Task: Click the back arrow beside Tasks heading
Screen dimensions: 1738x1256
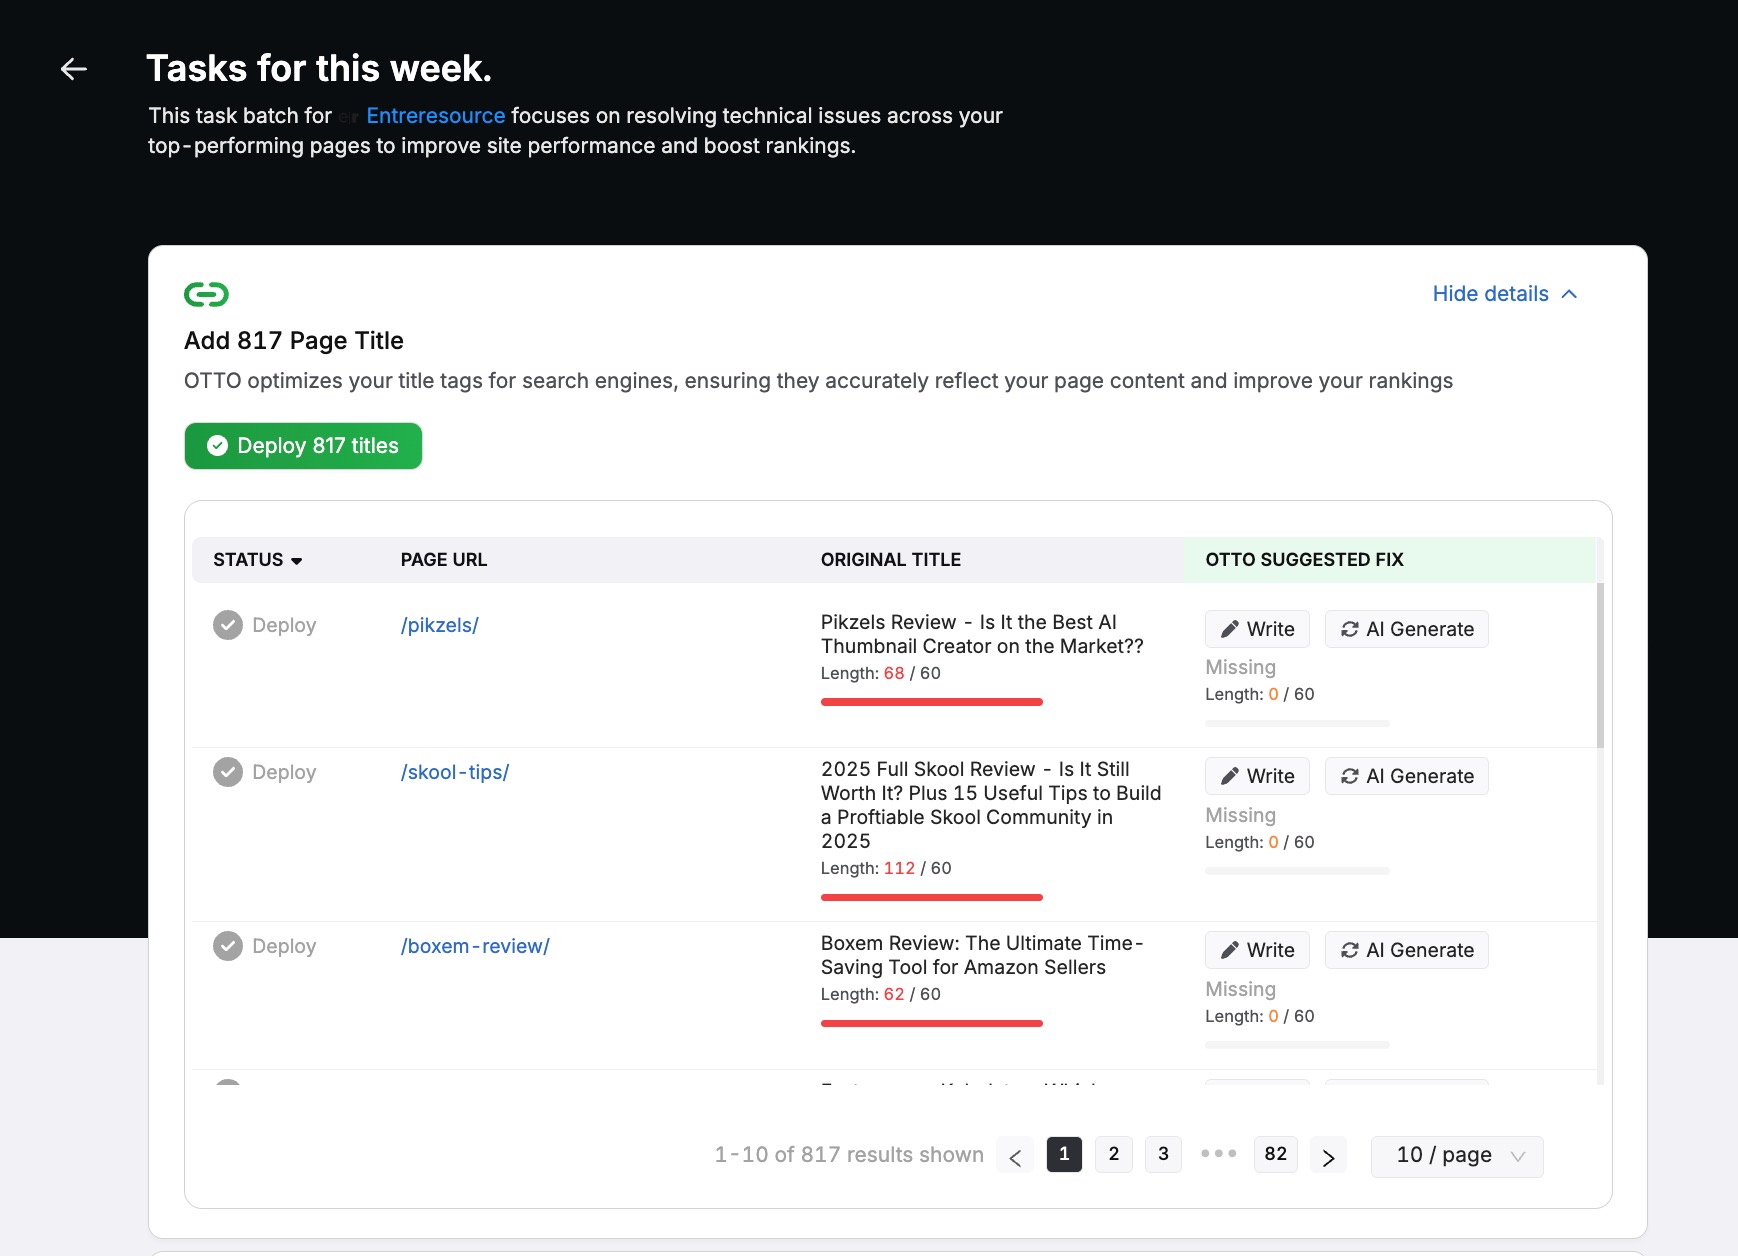Action: 72,68
